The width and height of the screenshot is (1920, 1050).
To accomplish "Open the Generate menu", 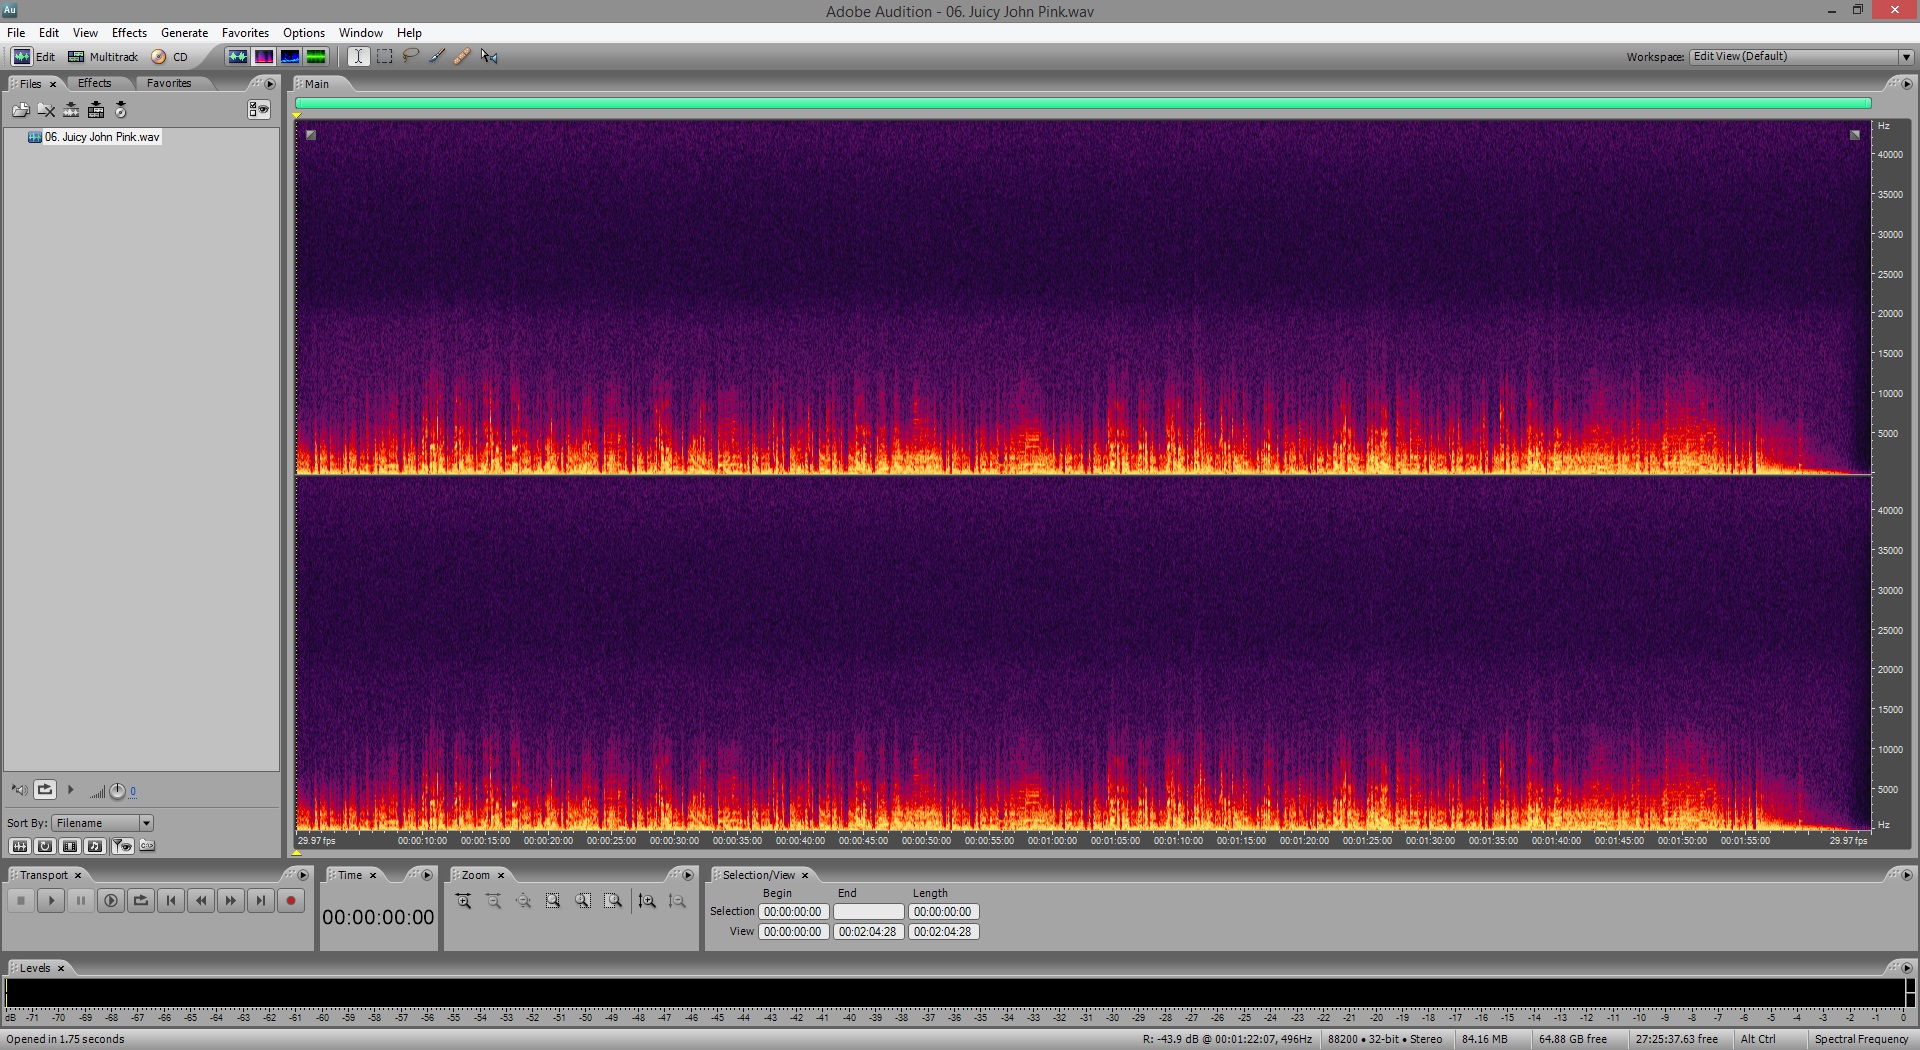I will [184, 33].
